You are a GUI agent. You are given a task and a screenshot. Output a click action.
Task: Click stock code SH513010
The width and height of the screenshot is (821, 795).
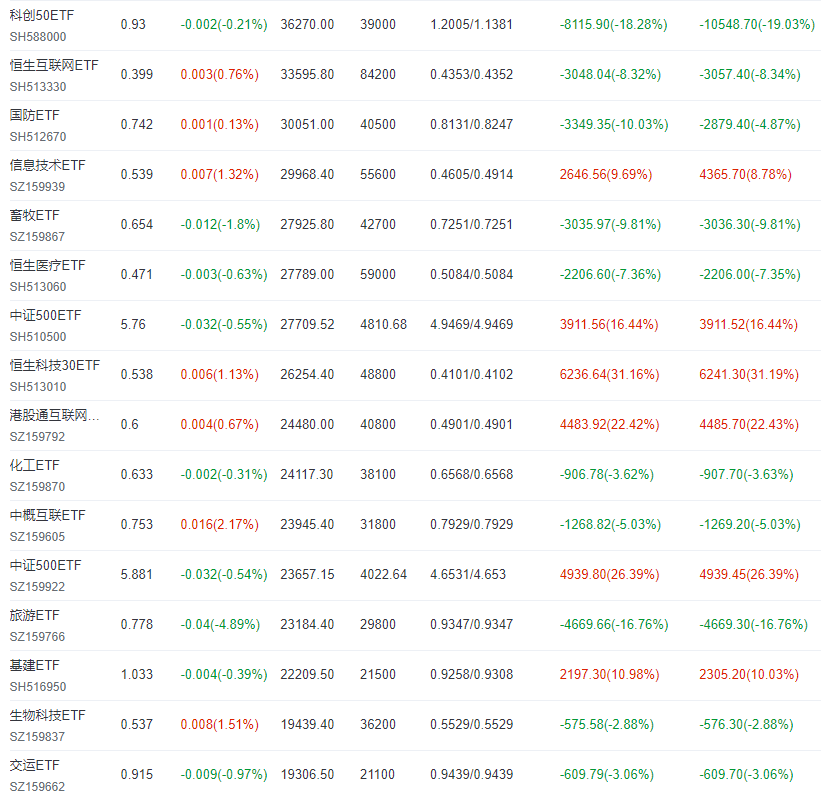tap(38, 387)
